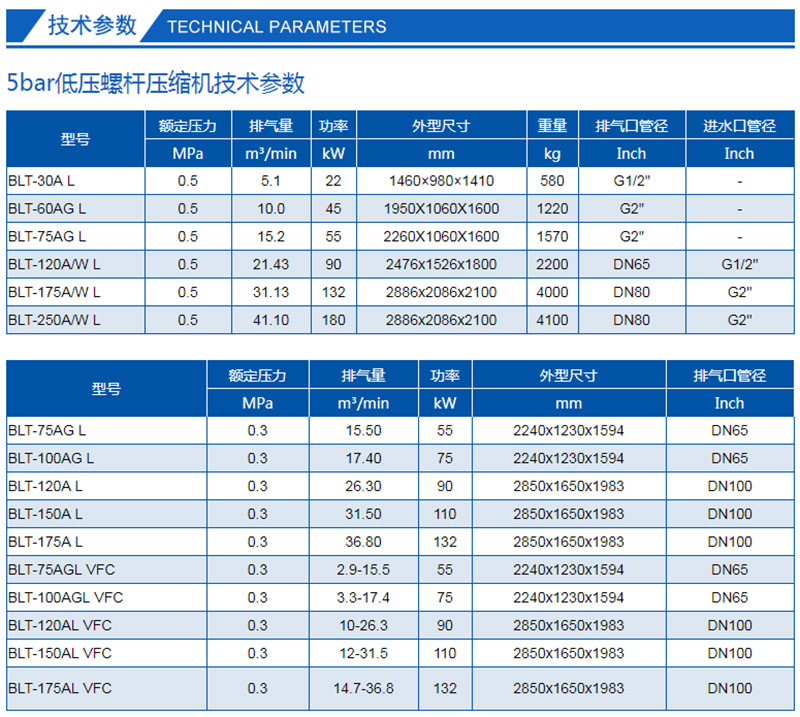The image size is (800, 717).
Task: Click the weight value 580
Action: click(x=552, y=181)
